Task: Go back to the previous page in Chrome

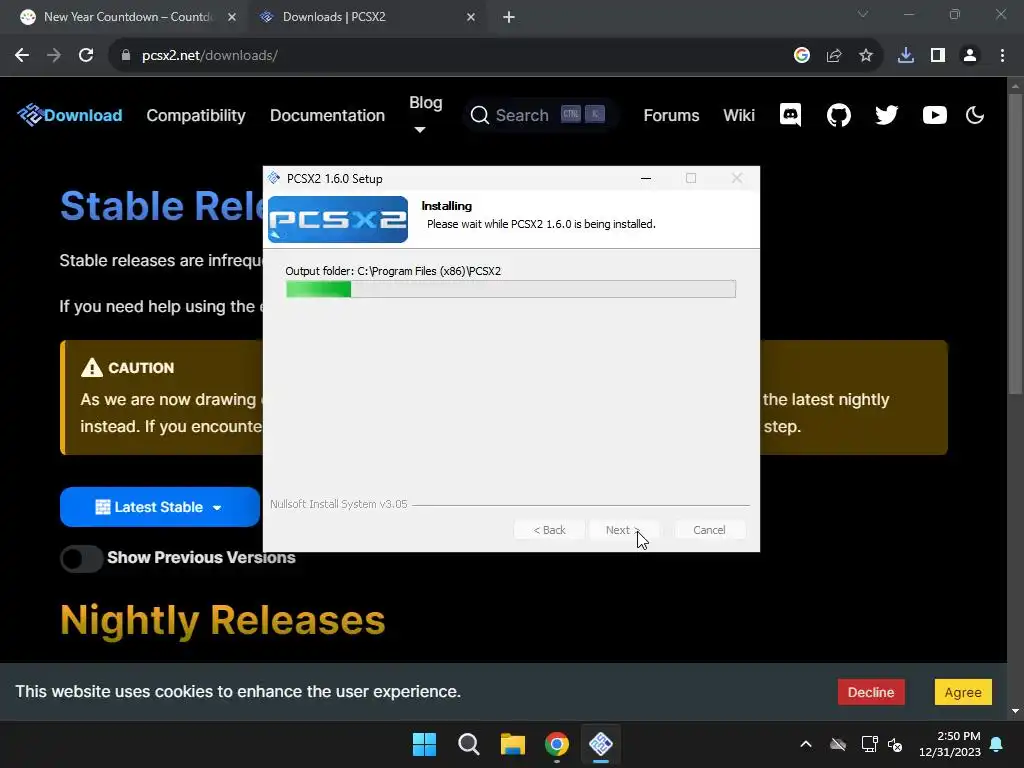Action: pyautogui.click(x=22, y=56)
